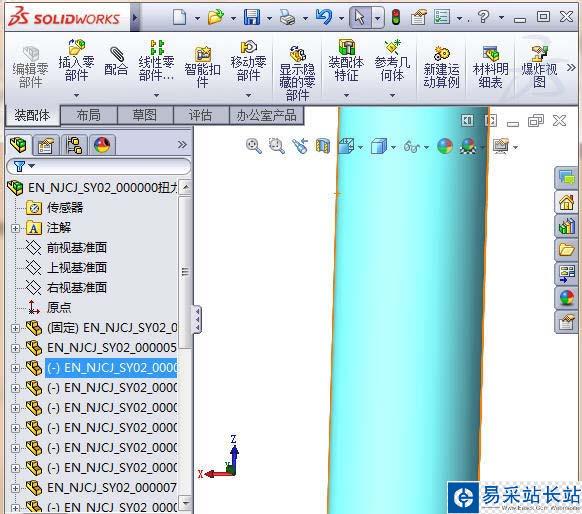
Task: Open the File Explorer folder icon
Action: [566, 250]
